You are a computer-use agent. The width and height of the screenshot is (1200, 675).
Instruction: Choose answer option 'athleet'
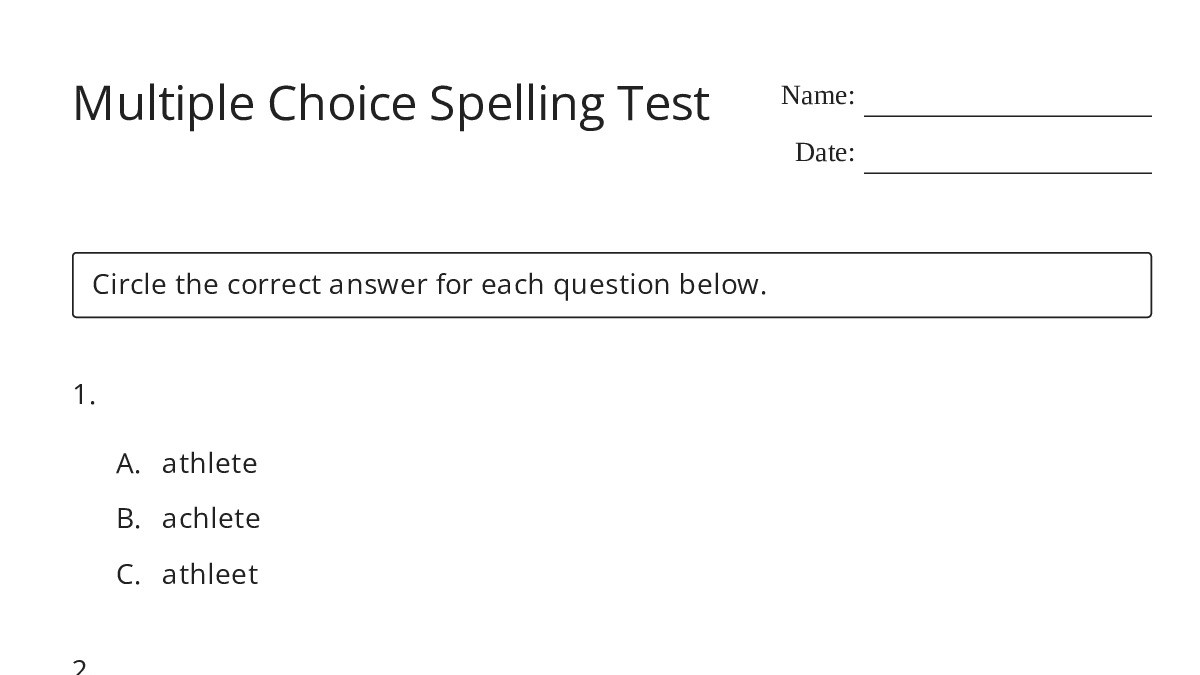pyautogui.click(x=210, y=574)
